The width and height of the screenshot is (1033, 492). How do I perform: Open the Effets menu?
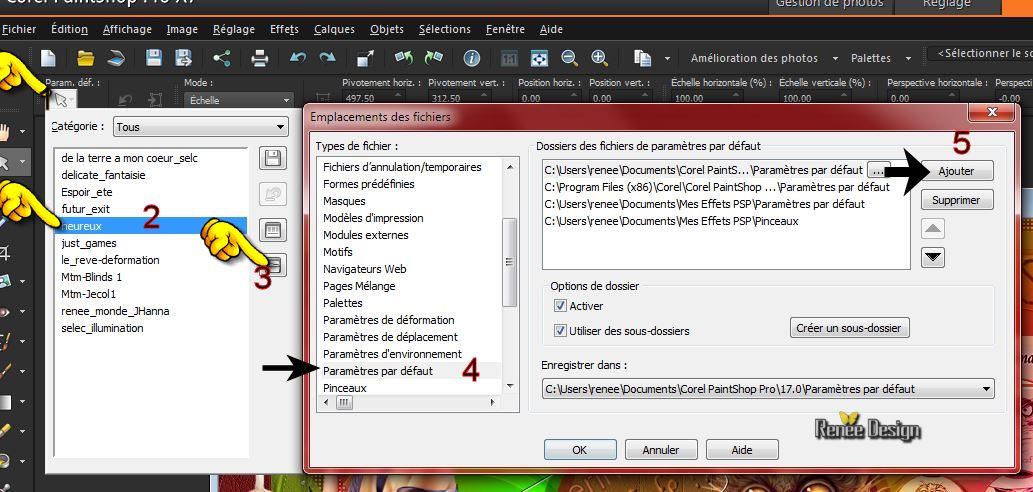click(284, 29)
